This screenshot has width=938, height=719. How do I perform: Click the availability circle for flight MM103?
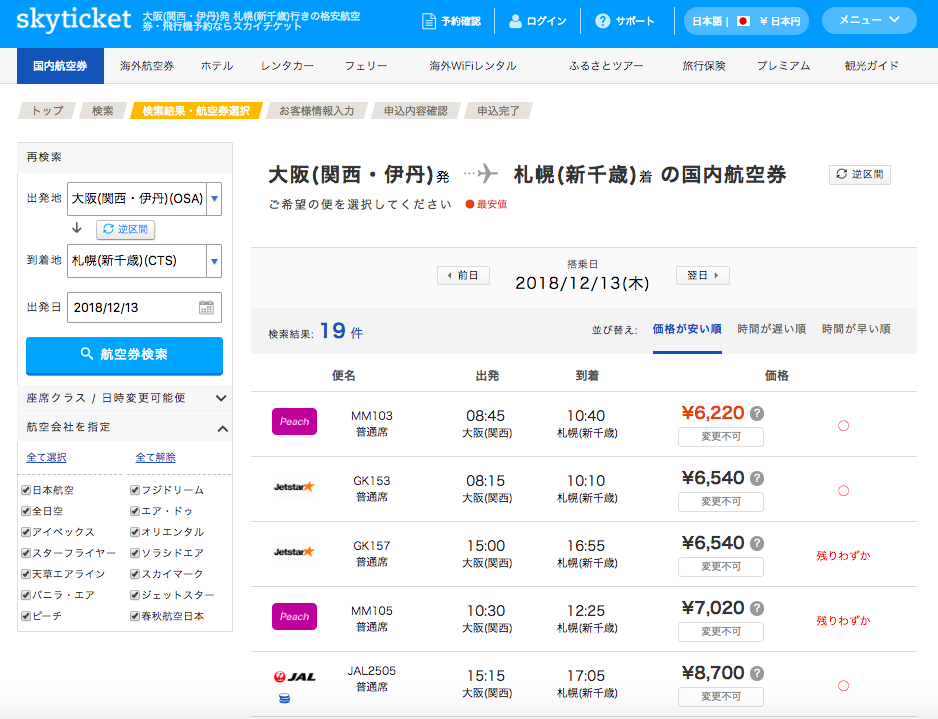click(x=843, y=425)
